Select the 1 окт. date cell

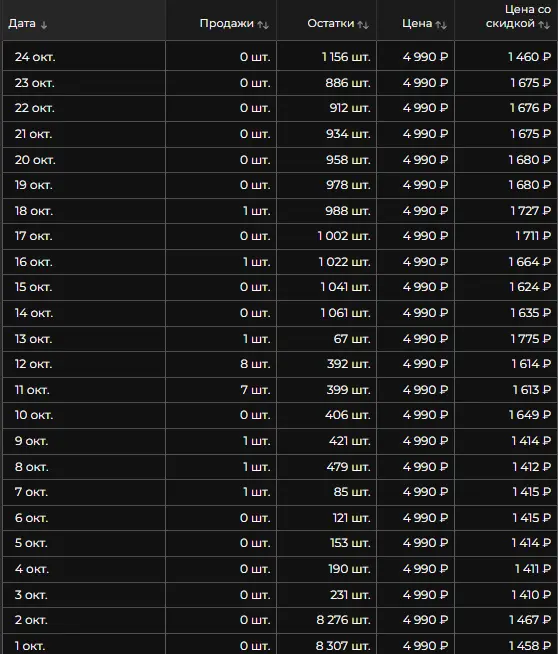point(30,646)
